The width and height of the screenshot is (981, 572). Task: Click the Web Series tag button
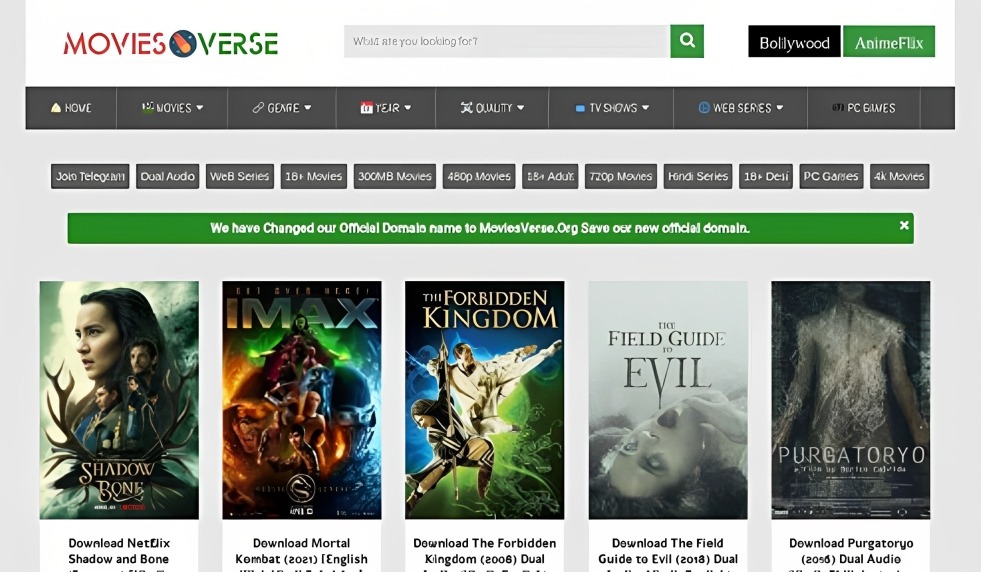[240, 176]
